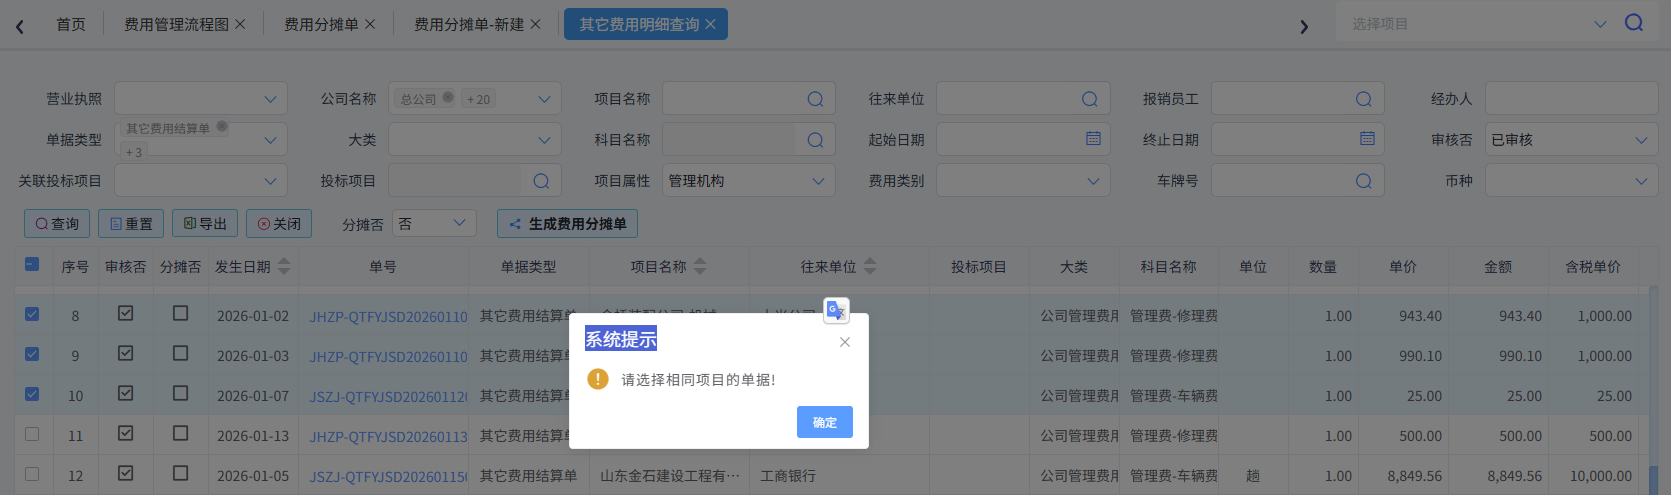Expand the 单据类型 dropdown
This screenshot has height=495, width=1671.
click(x=270, y=140)
